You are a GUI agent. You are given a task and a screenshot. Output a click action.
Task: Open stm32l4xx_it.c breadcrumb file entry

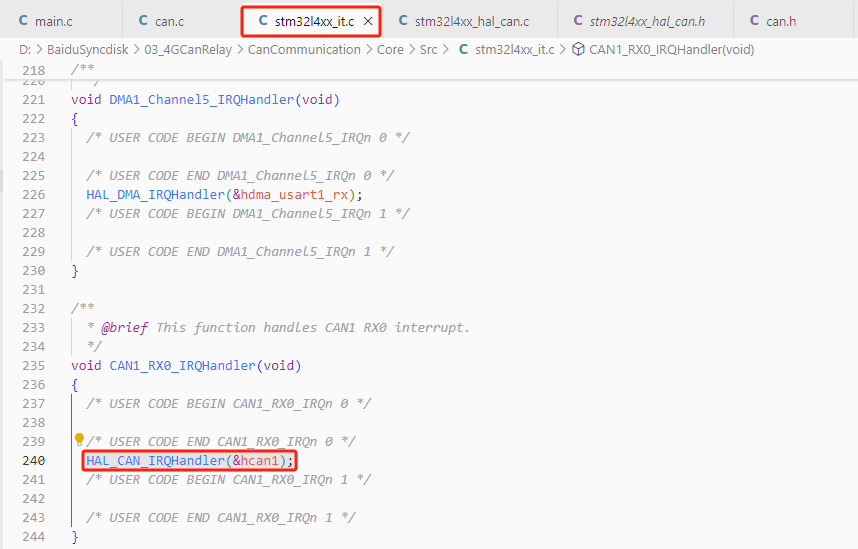point(514,50)
